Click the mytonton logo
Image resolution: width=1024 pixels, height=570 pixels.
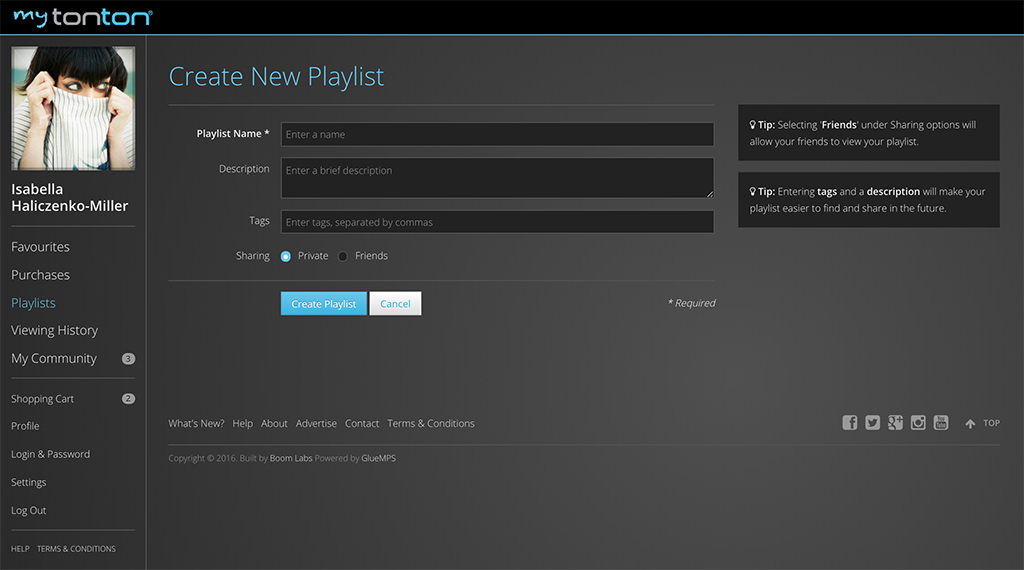[x=83, y=17]
